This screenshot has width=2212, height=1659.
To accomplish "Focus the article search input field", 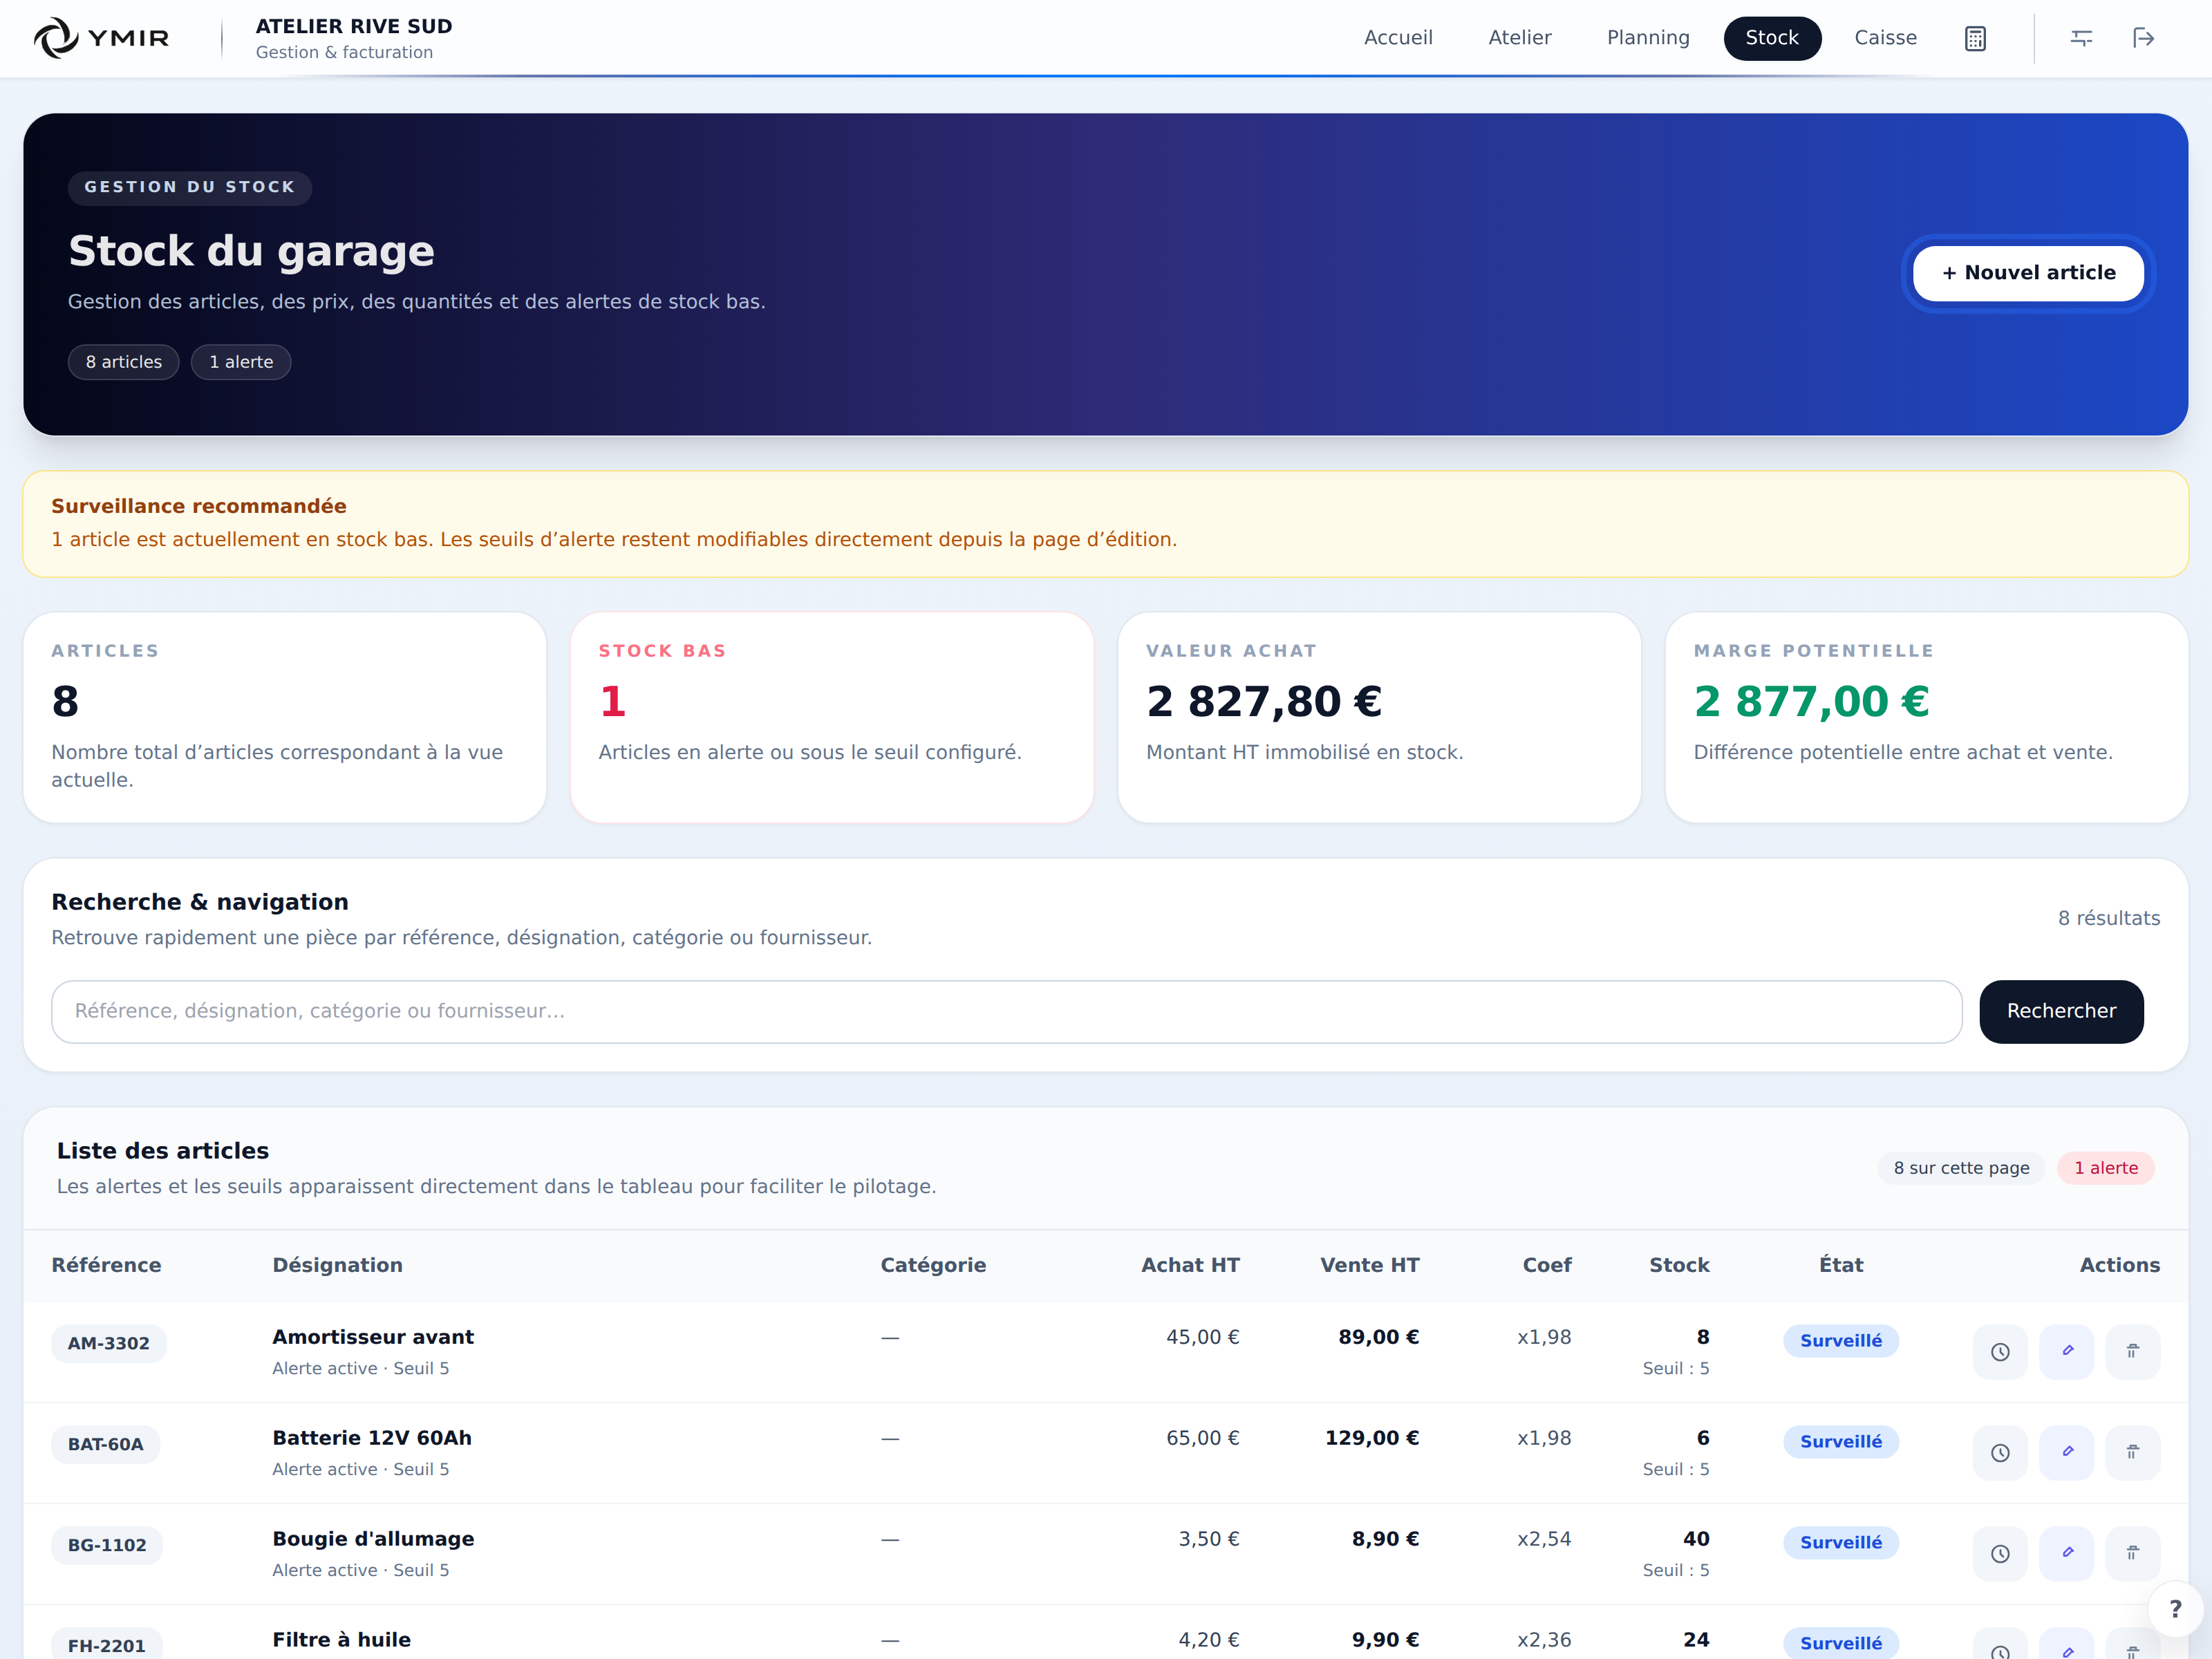I will 1006,1011.
